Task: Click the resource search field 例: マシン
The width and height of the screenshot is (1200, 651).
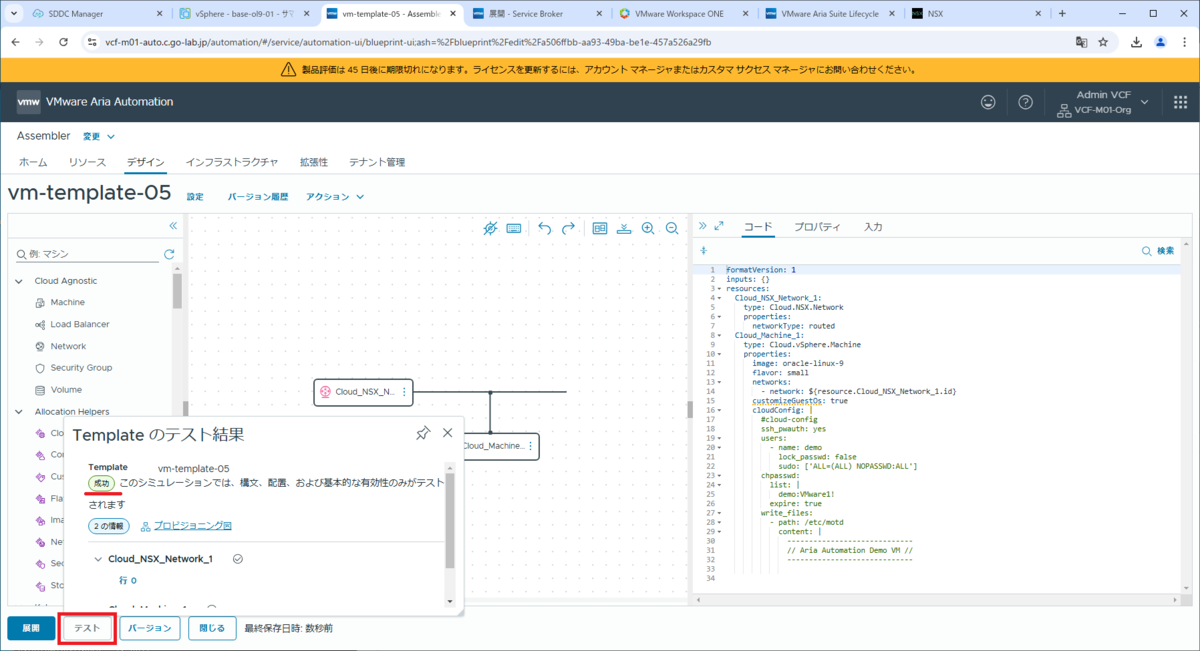Action: click(87, 254)
